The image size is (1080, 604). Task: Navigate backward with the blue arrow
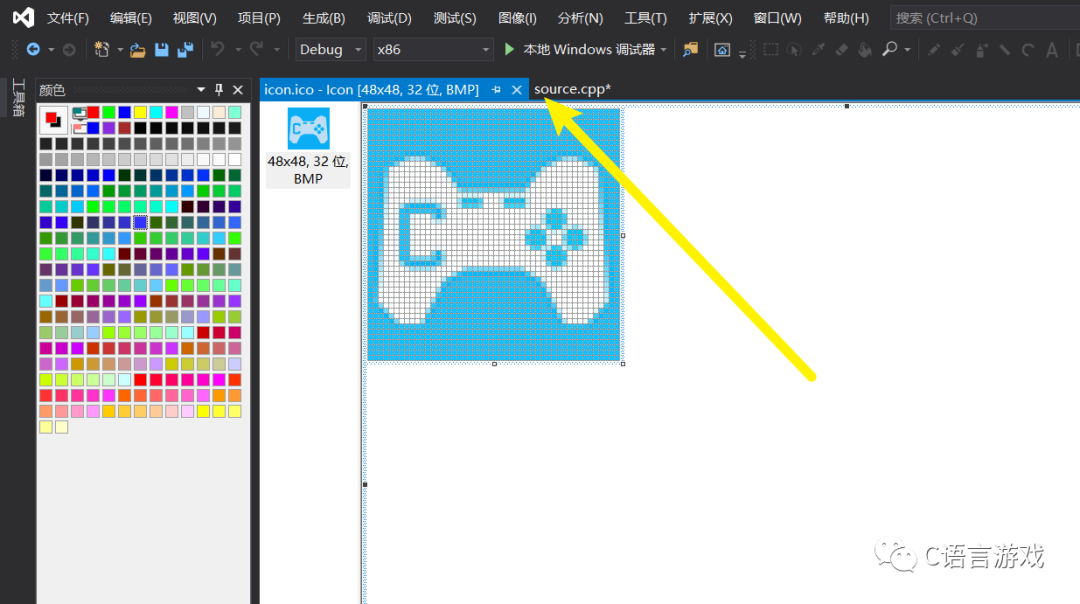pos(32,50)
